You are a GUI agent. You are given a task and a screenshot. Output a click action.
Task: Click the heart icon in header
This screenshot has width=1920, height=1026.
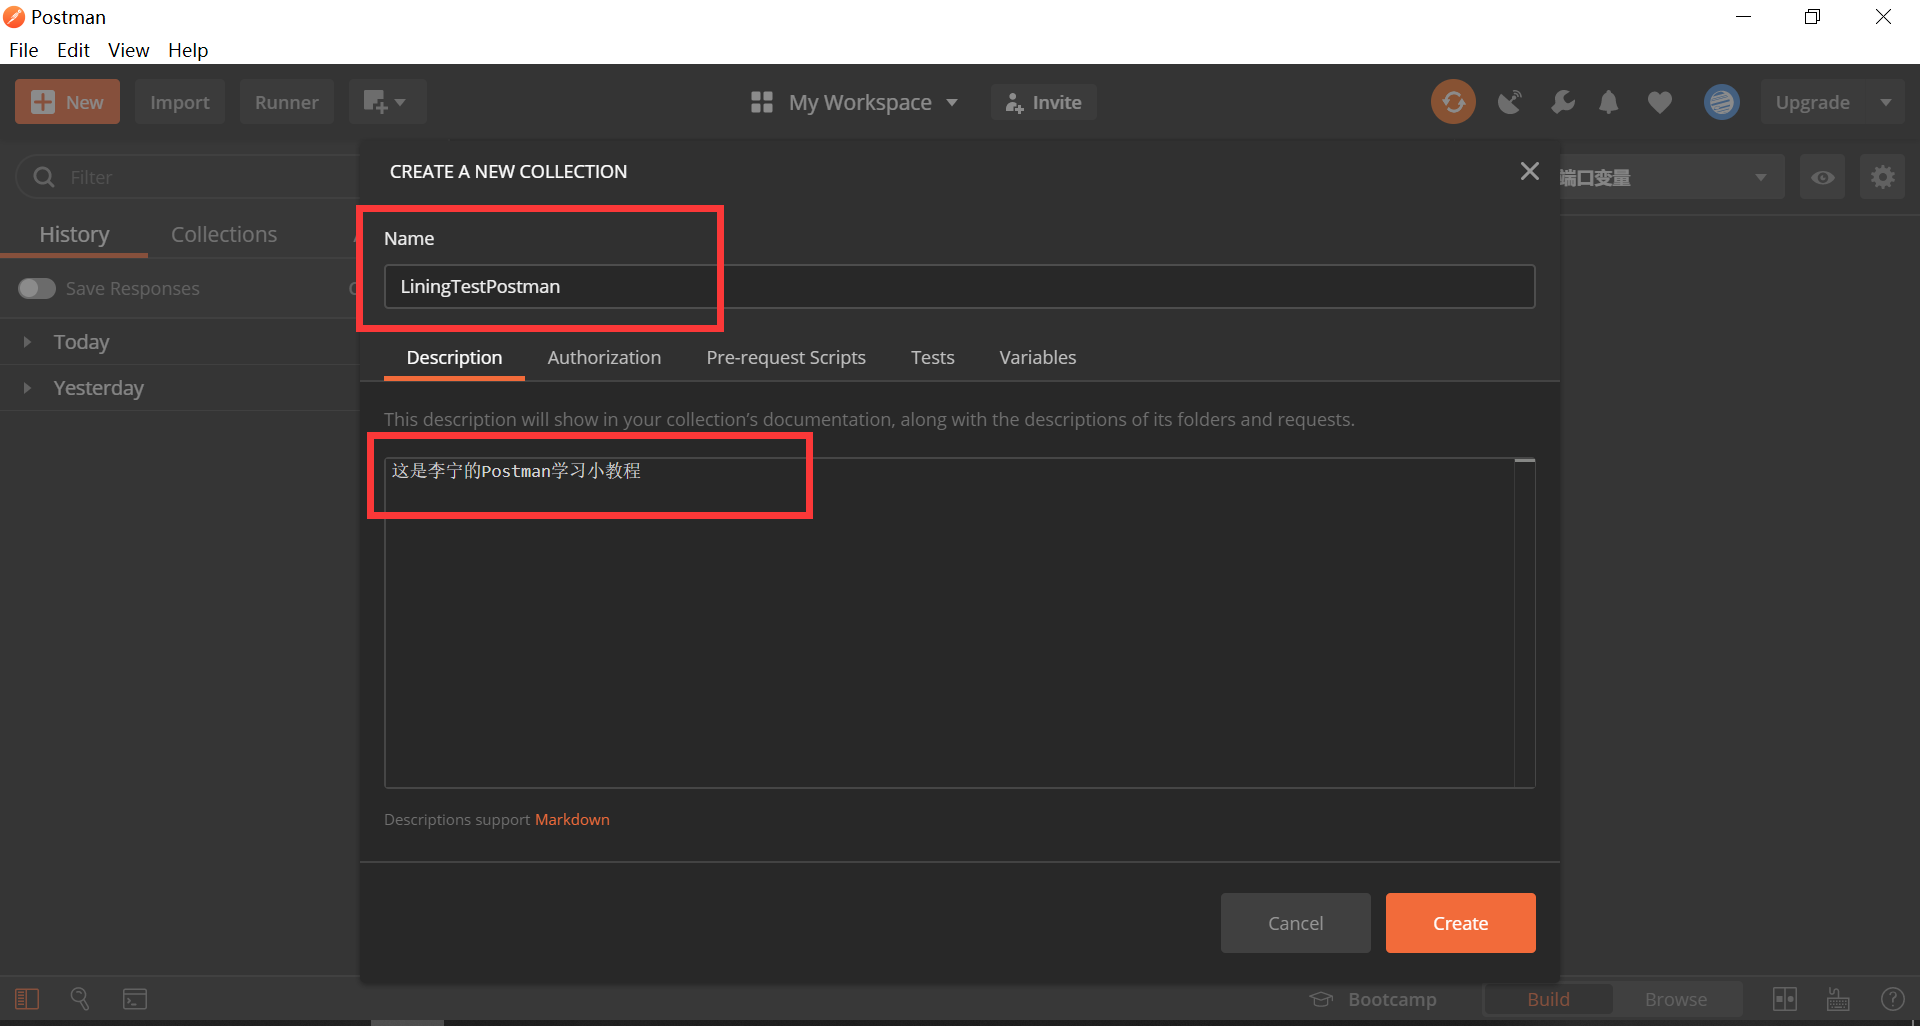pos(1660,102)
